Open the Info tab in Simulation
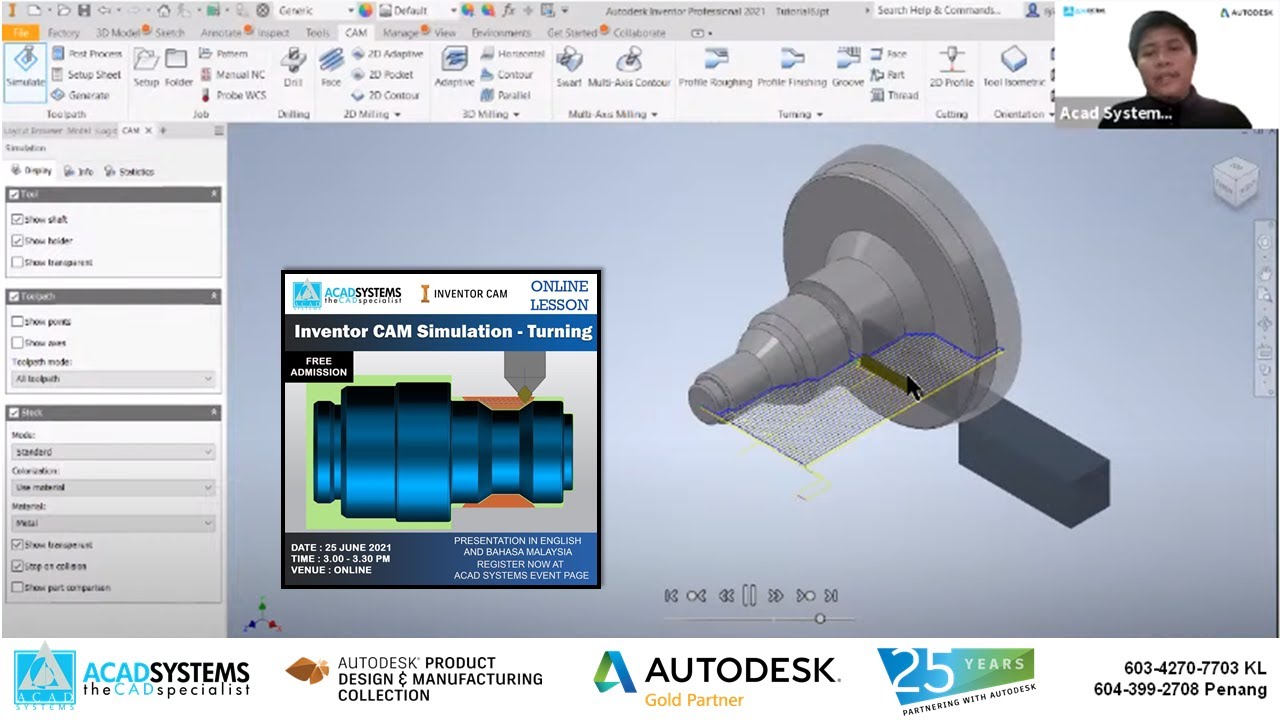Viewport: 1280px width, 720px height. tap(79, 171)
